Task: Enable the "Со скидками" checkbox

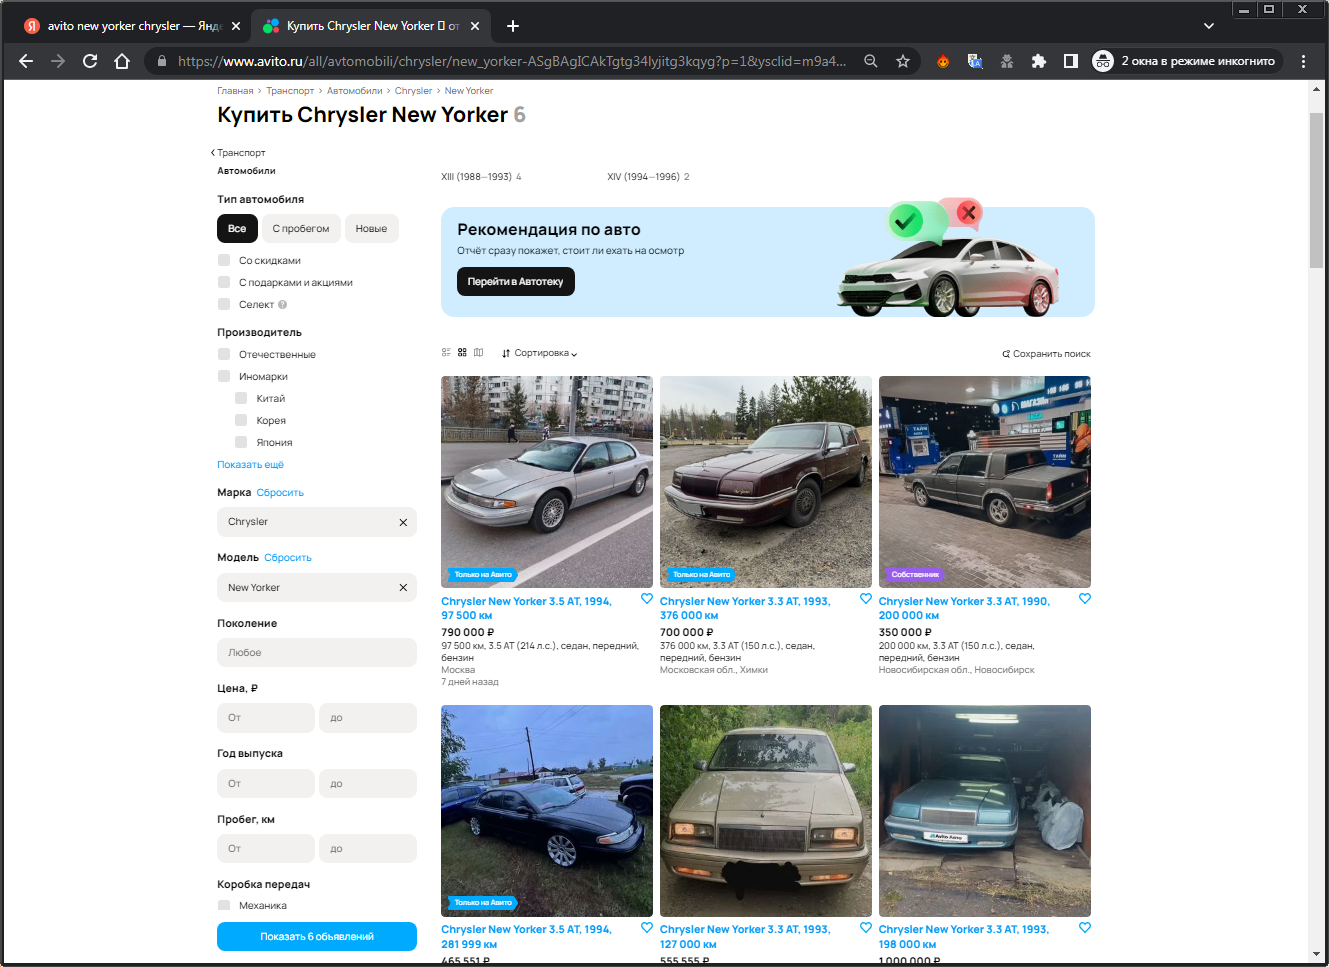Action: (224, 260)
